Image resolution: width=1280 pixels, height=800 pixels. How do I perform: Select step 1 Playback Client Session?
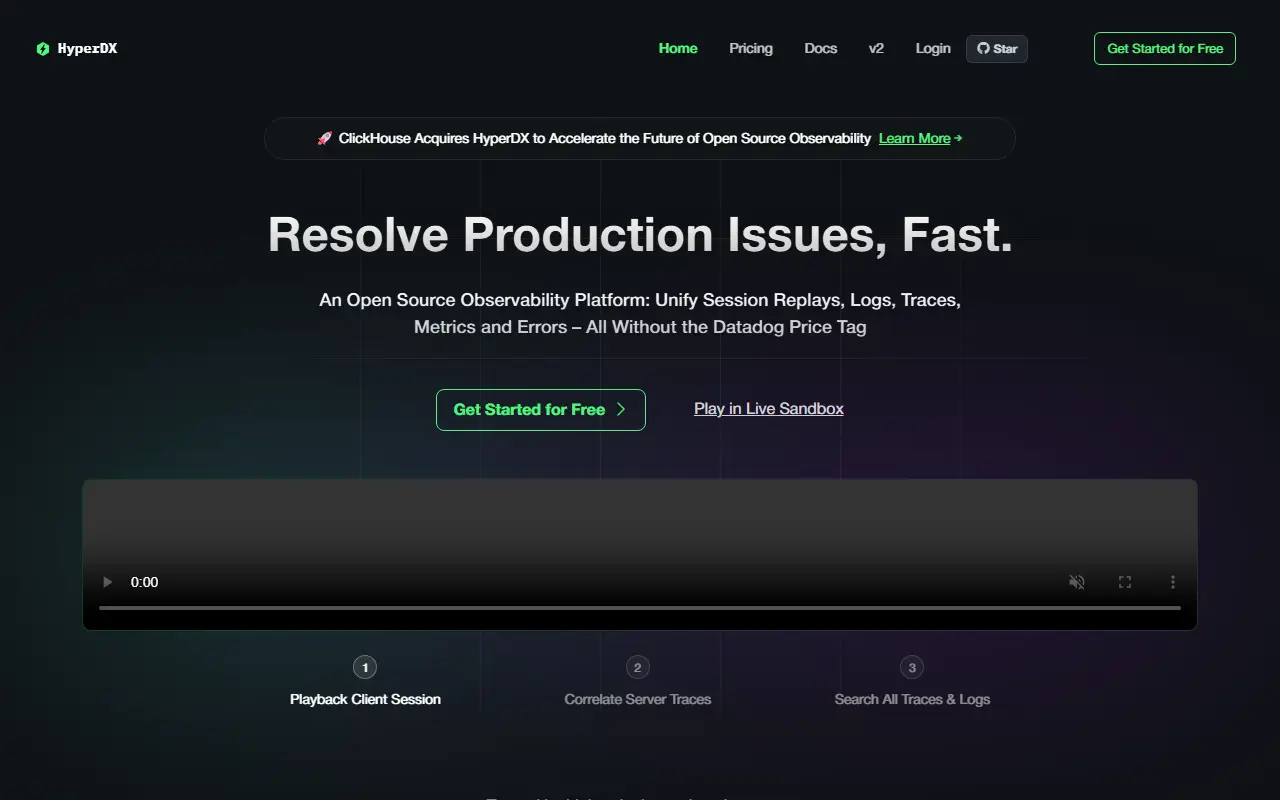pos(365,683)
